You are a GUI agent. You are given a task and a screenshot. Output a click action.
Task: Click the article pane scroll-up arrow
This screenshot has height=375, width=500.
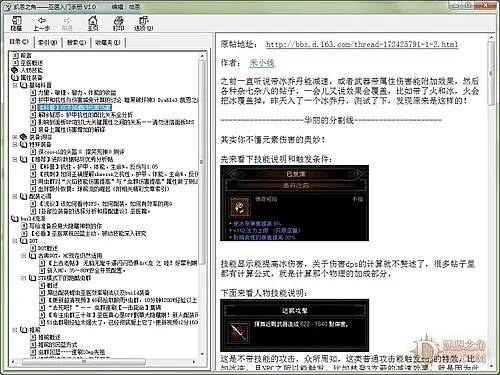point(490,38)
